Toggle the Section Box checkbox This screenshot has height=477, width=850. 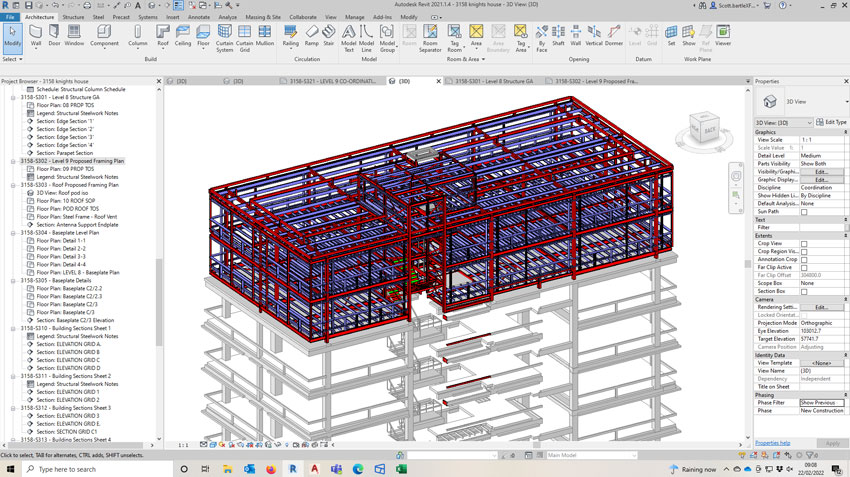(x=804, y=291)
